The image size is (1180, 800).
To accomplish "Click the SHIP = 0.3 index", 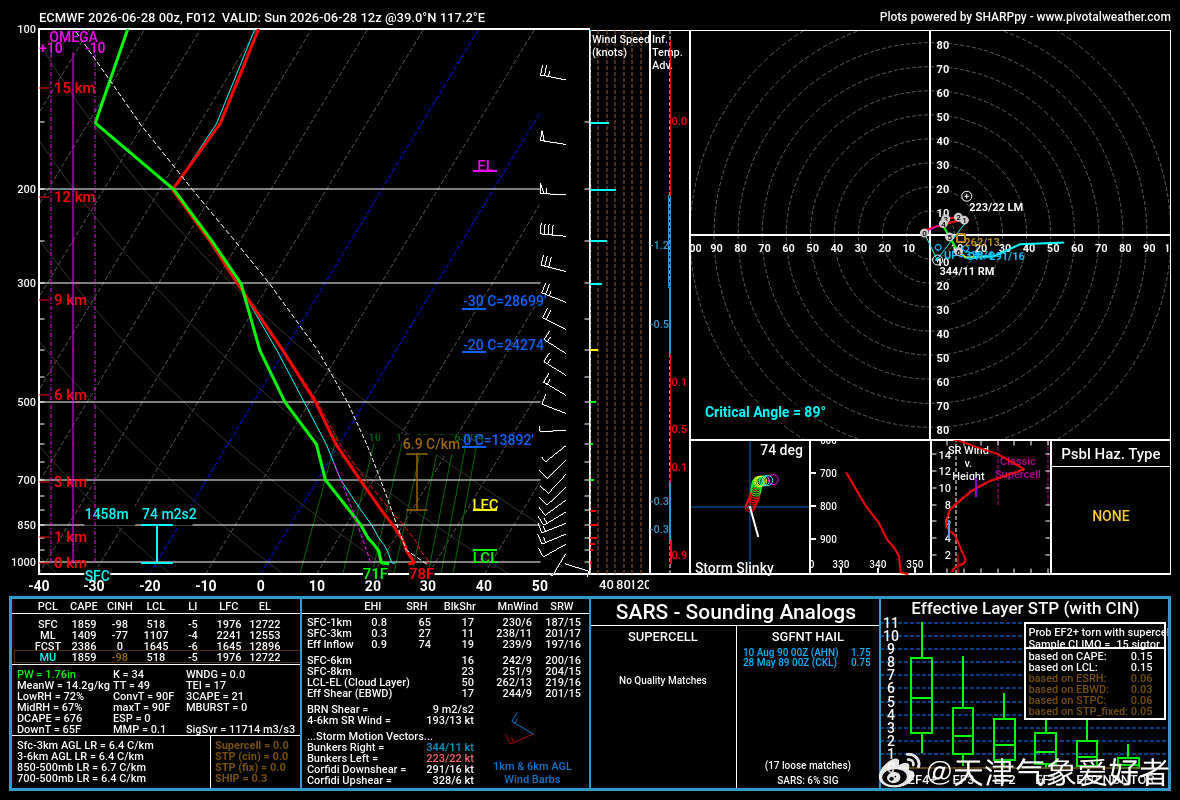I will 241,778.
